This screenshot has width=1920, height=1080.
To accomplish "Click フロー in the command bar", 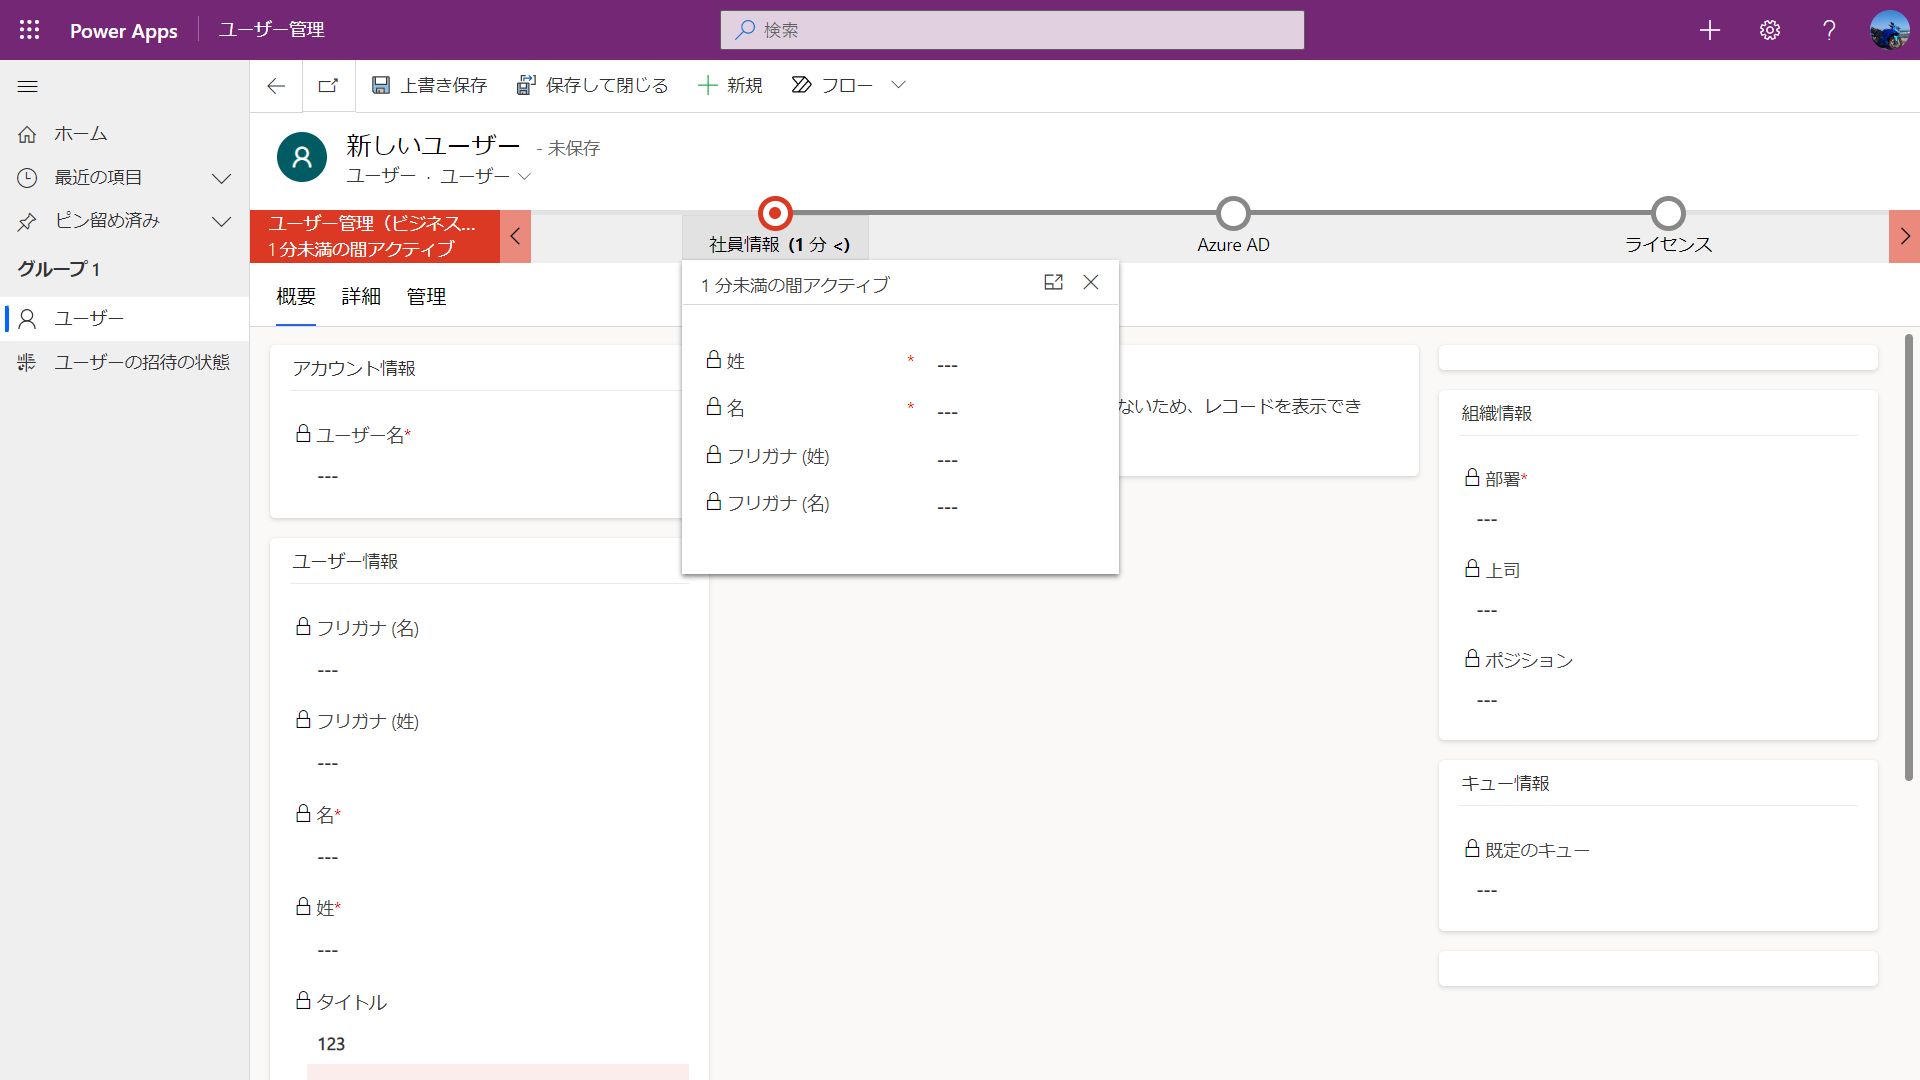I will pyautogui.click(x=832, y=86).
